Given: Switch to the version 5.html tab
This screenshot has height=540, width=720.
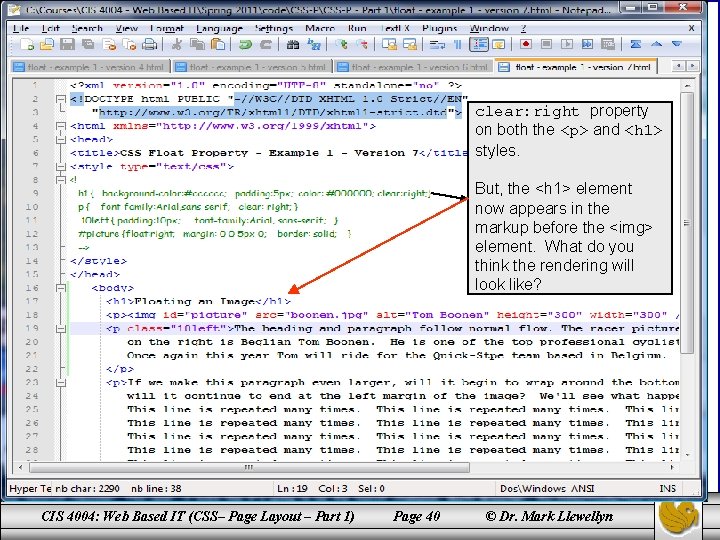Looking at the screenshot, I should click(x=251, y=67).
